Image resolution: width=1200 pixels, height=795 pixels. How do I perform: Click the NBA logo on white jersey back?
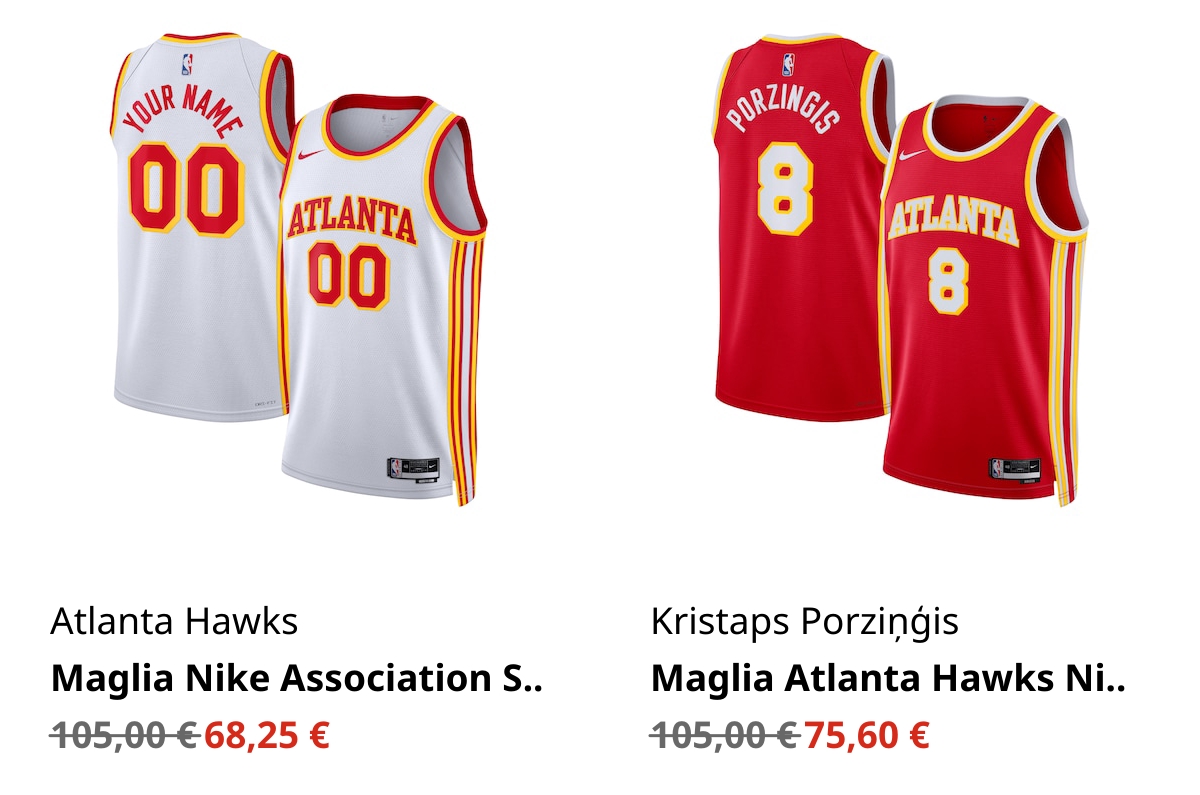click(x=187, y=66)
